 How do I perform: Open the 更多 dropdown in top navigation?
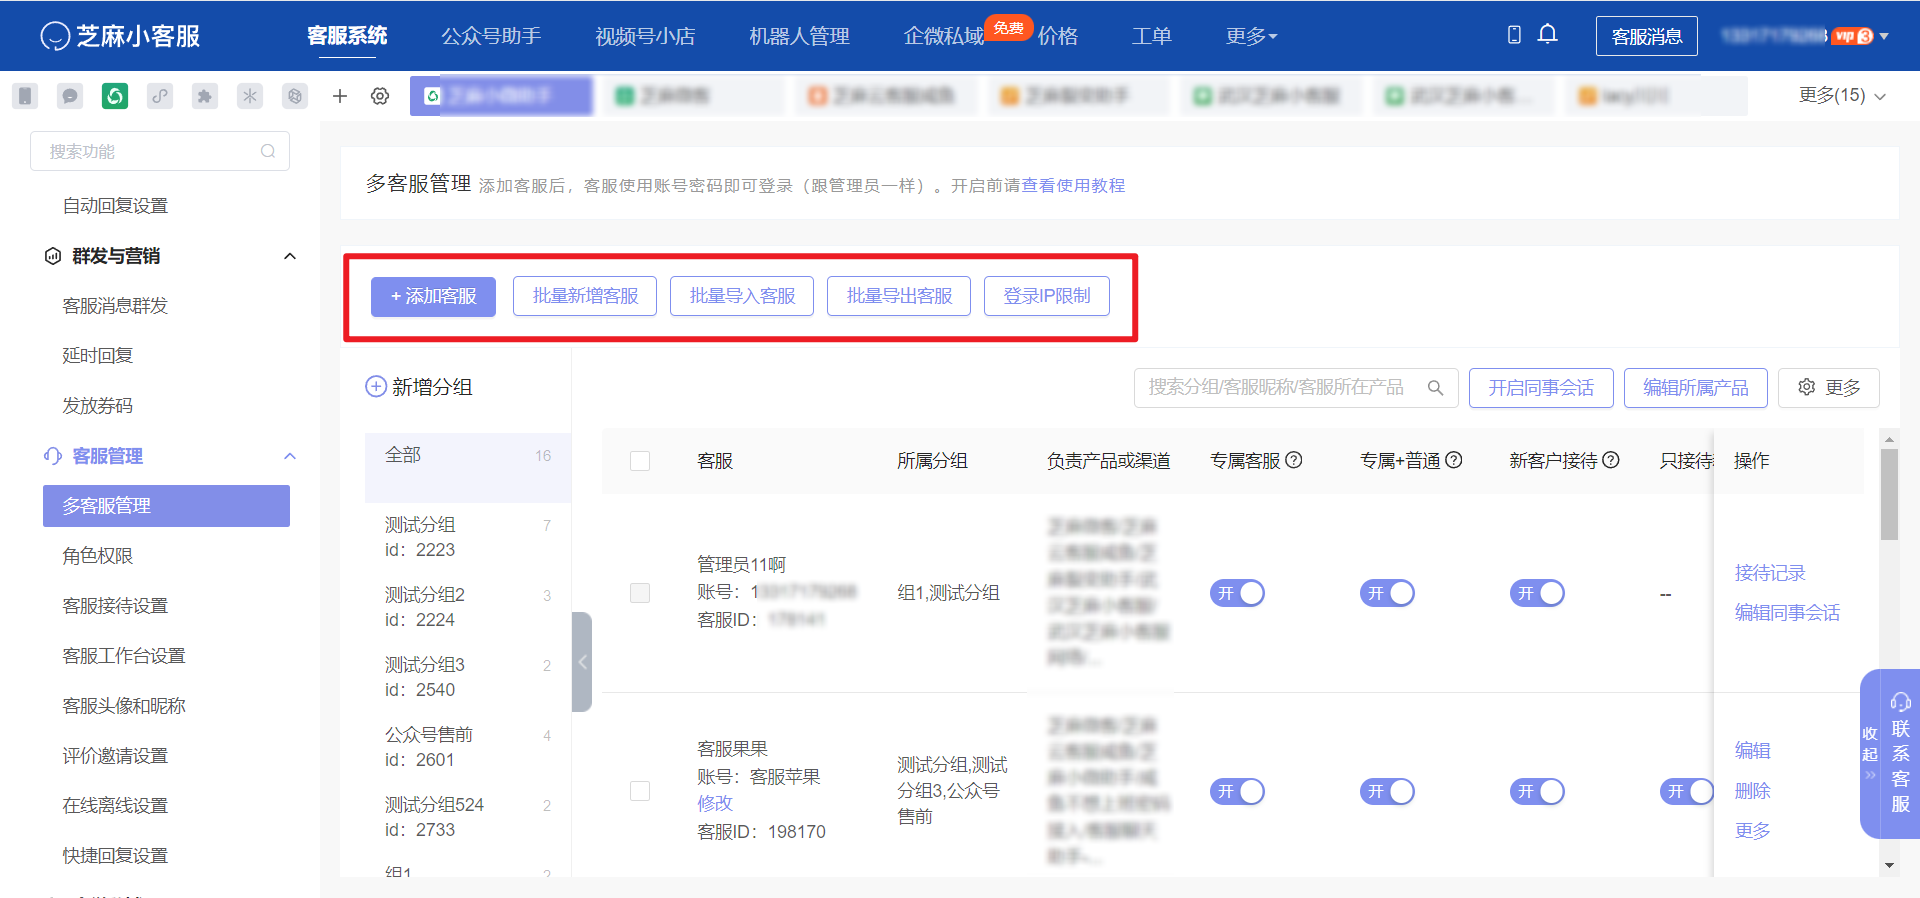1251,36
